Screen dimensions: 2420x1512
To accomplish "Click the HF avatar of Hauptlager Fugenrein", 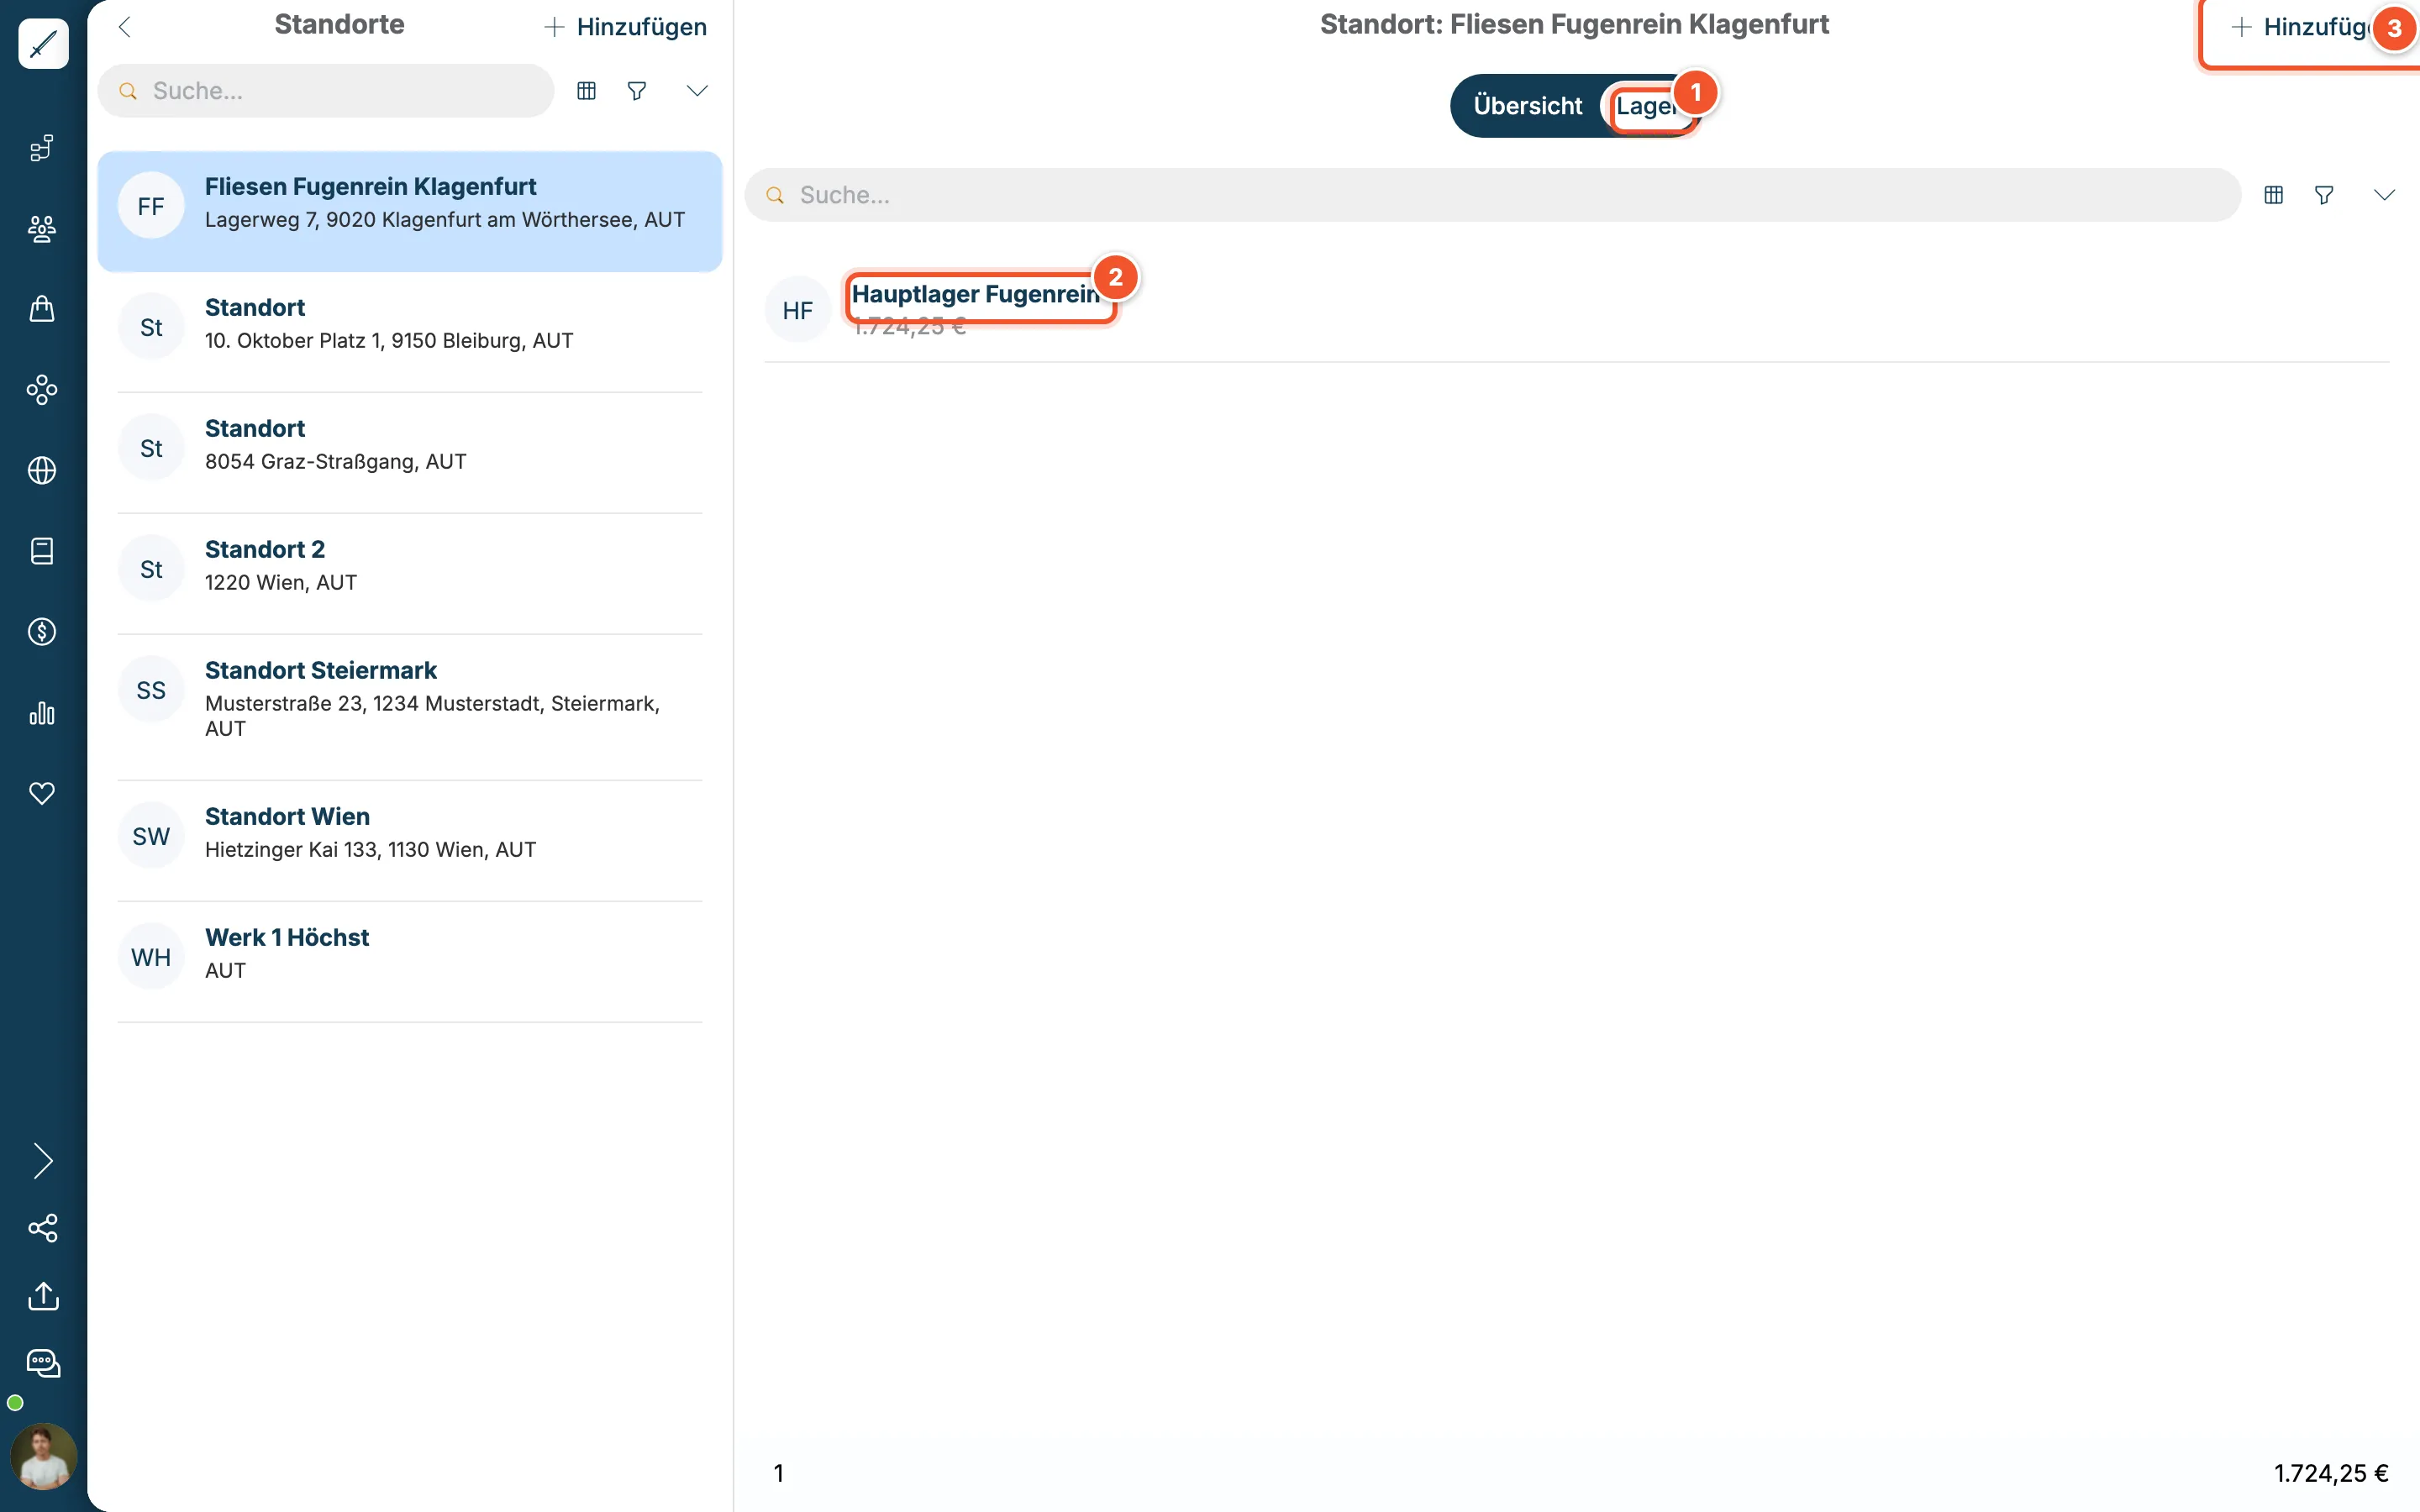I will pyautogui.click(x=798, y=310).
